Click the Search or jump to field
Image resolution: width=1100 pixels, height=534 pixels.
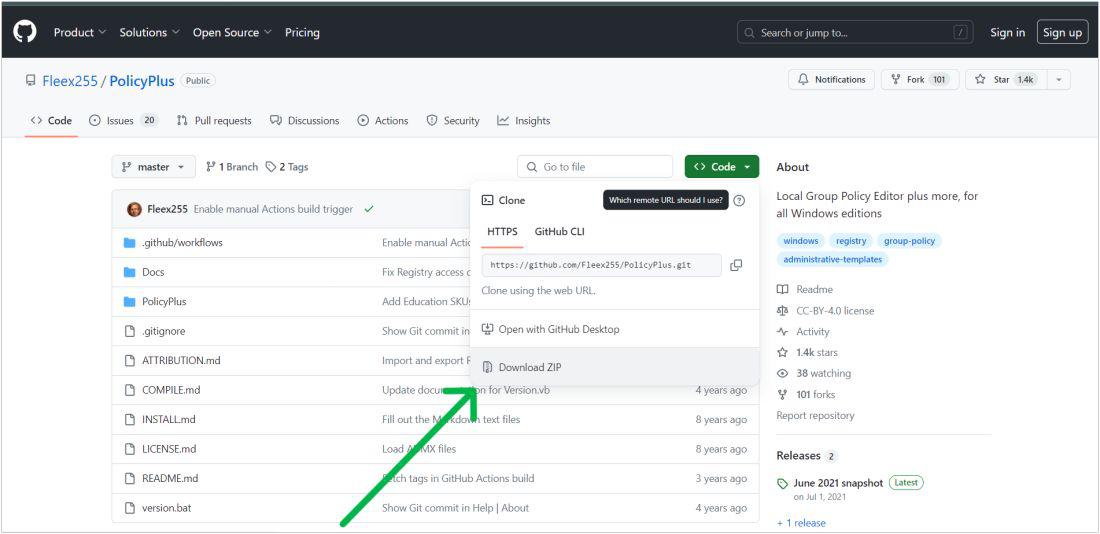tap(855, 32)
